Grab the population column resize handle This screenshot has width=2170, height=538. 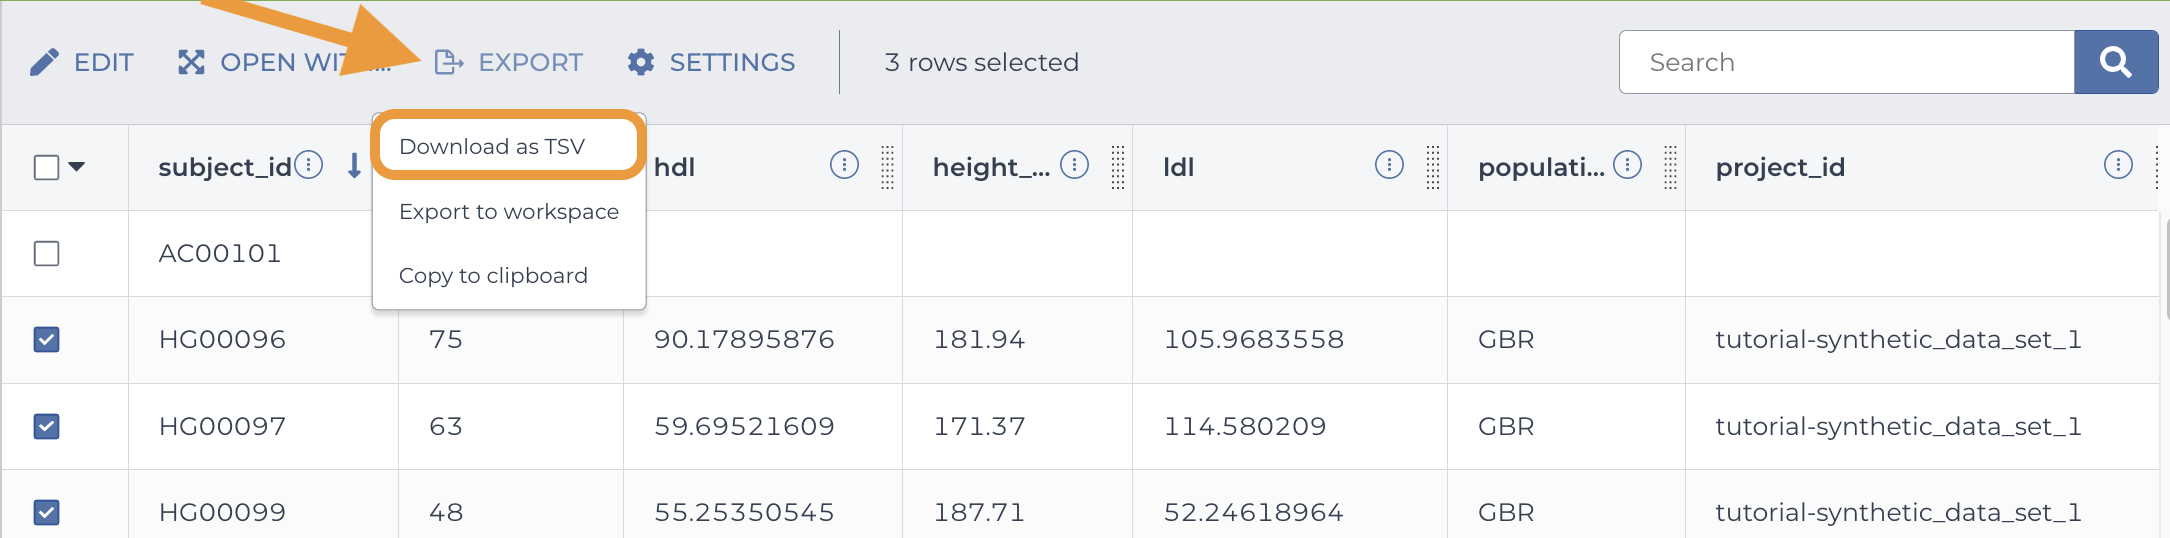coord(1670,167)
